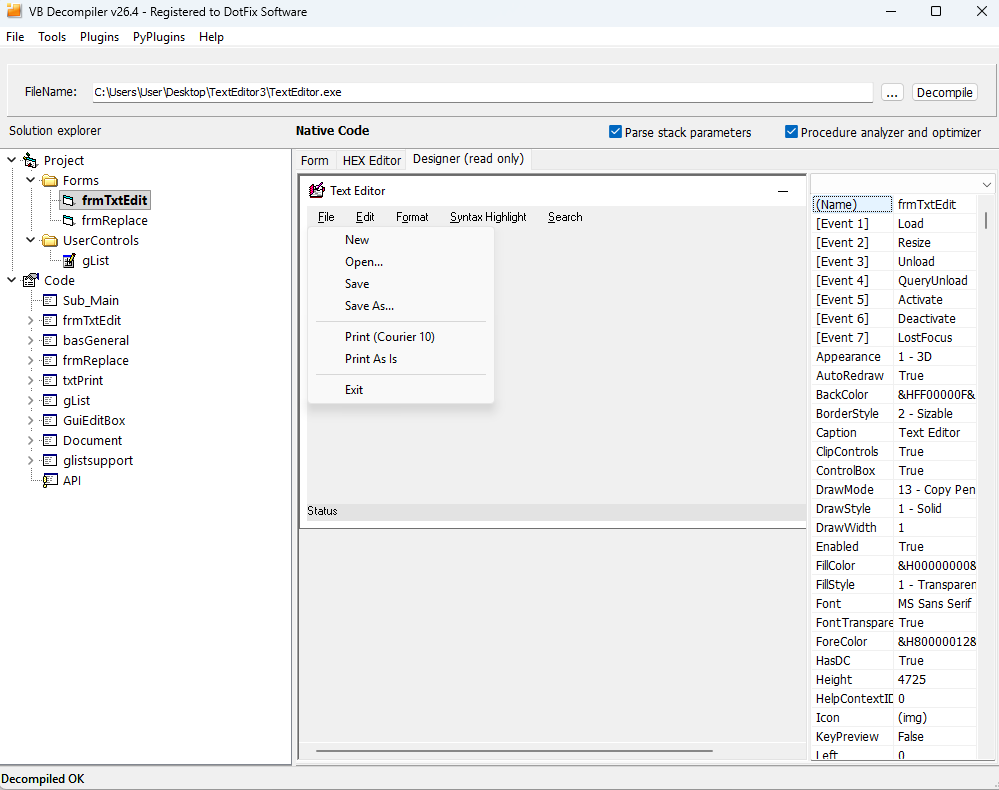Screen dimensions: 999x790
Task: Click the Document module icon
Action: pos(50,440)
